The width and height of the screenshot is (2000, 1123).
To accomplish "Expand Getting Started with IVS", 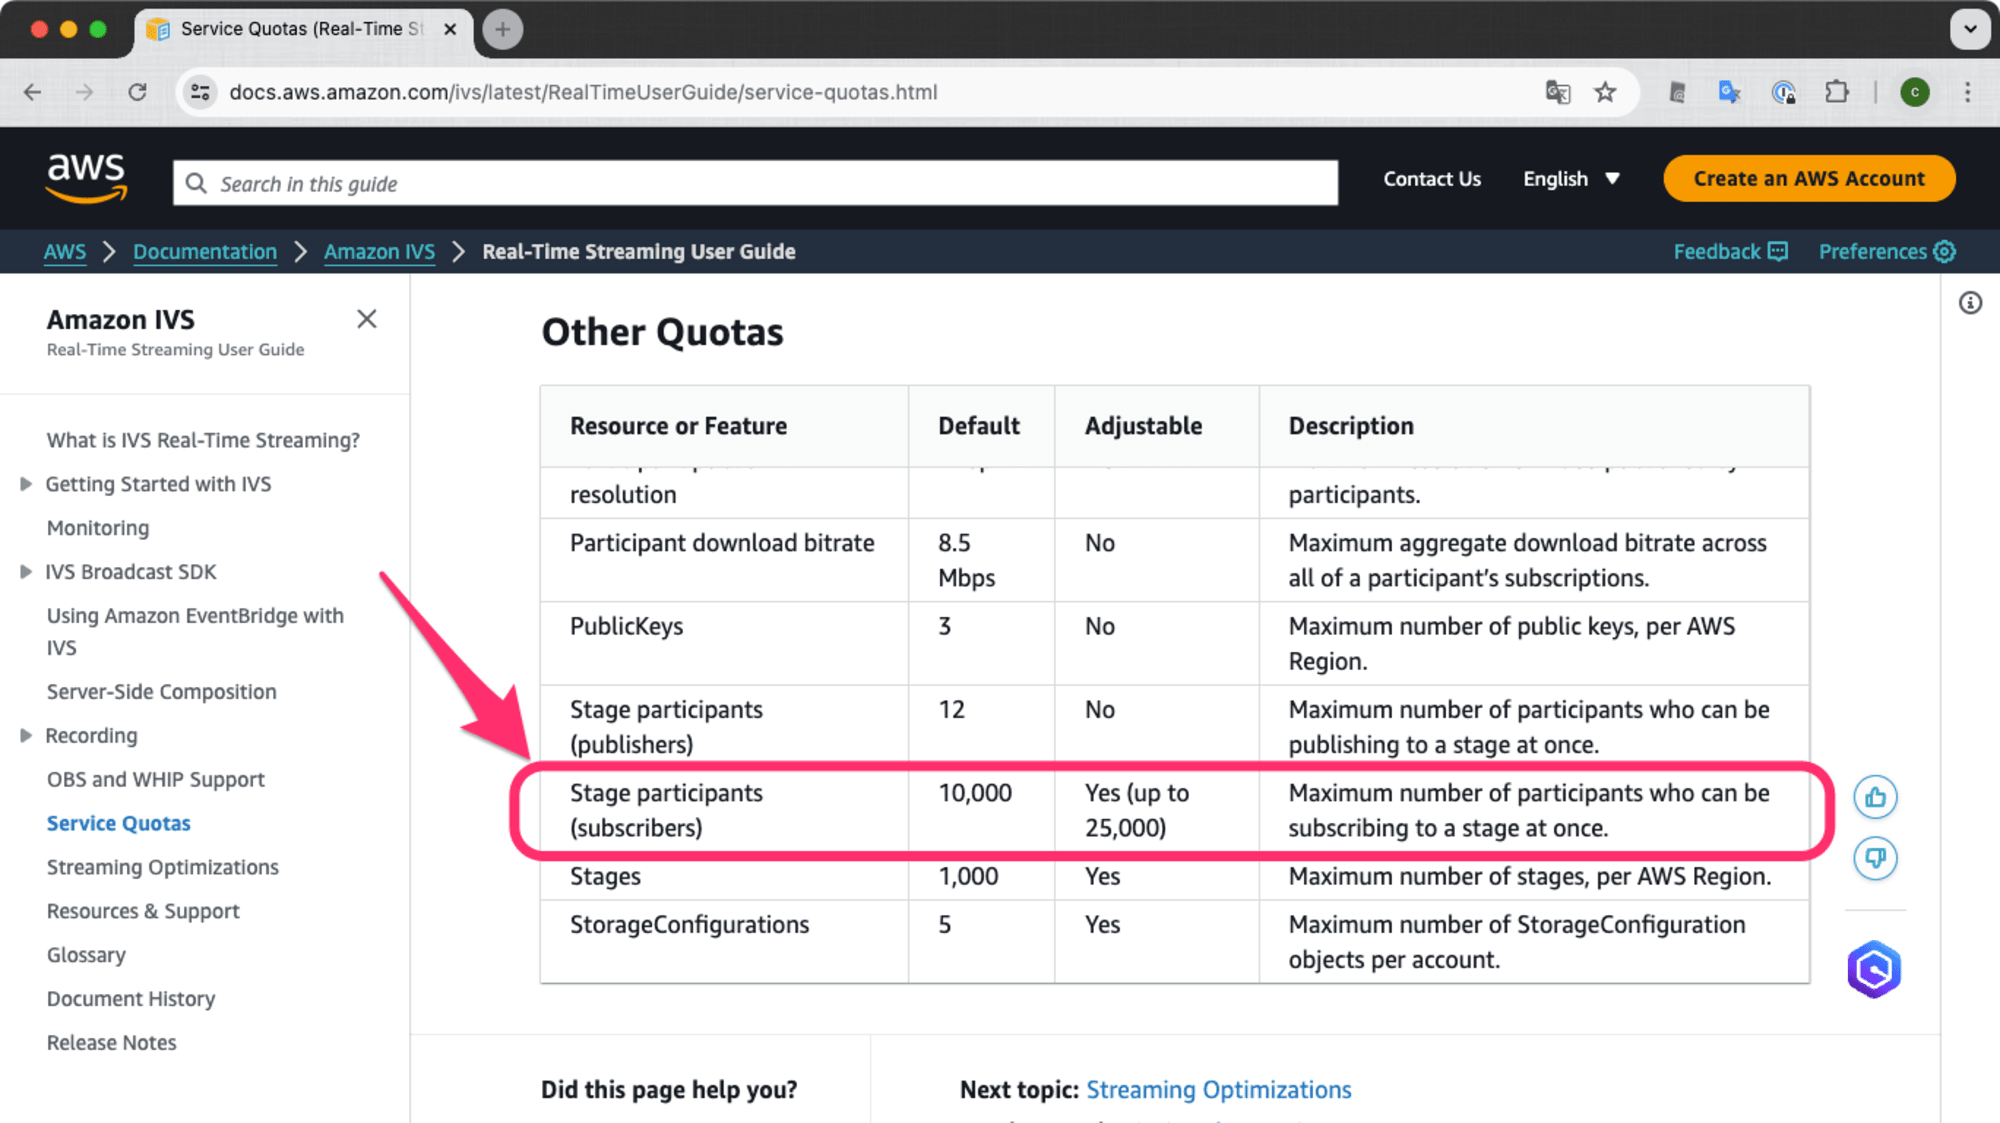I will coord(26,484).
